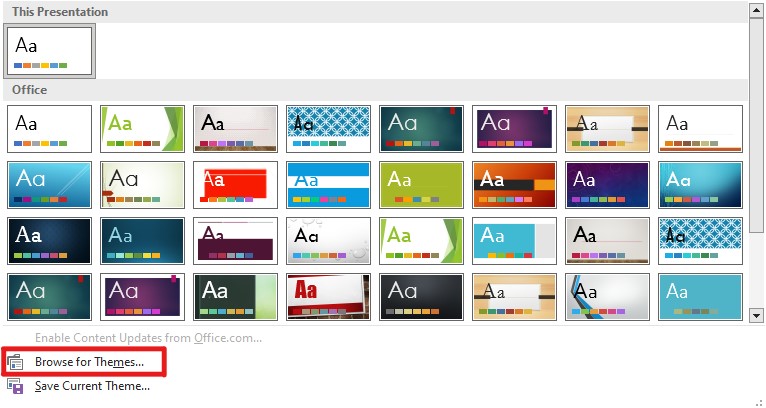Click the scrollbar up arrow
The width and height of the screenshot is (766, 408).
[x=756, y=10]
